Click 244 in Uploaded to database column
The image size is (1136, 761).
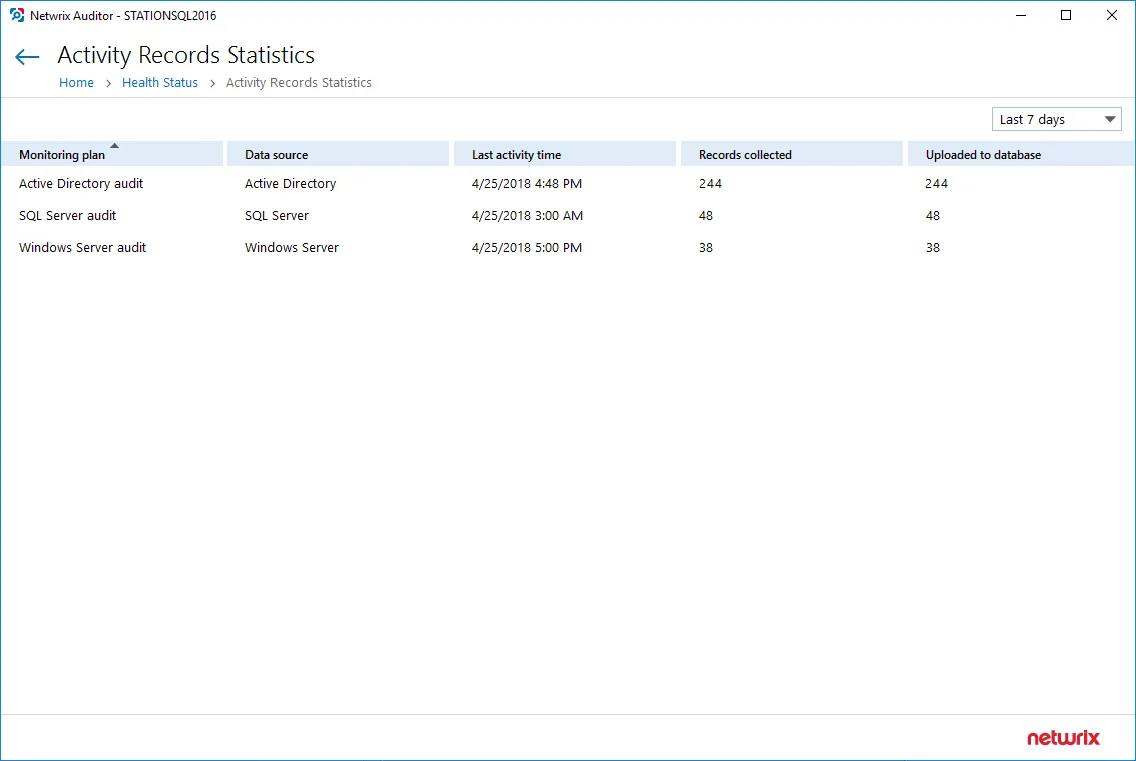936,183
